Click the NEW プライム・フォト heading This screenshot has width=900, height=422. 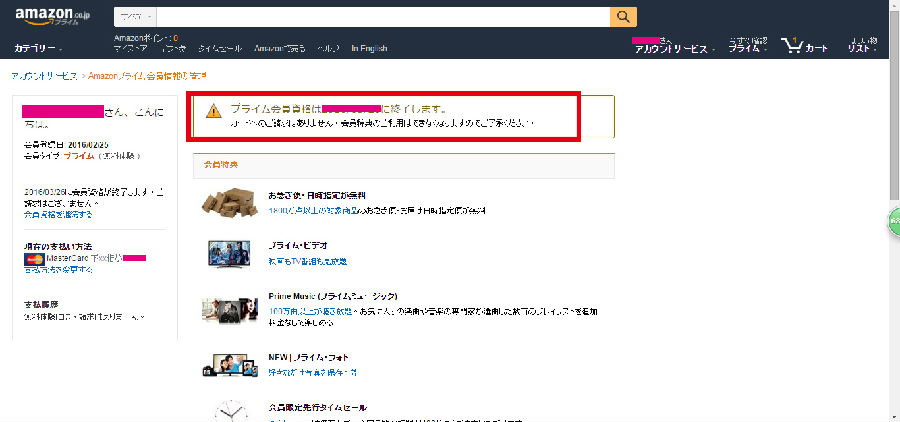click(309, 357)
